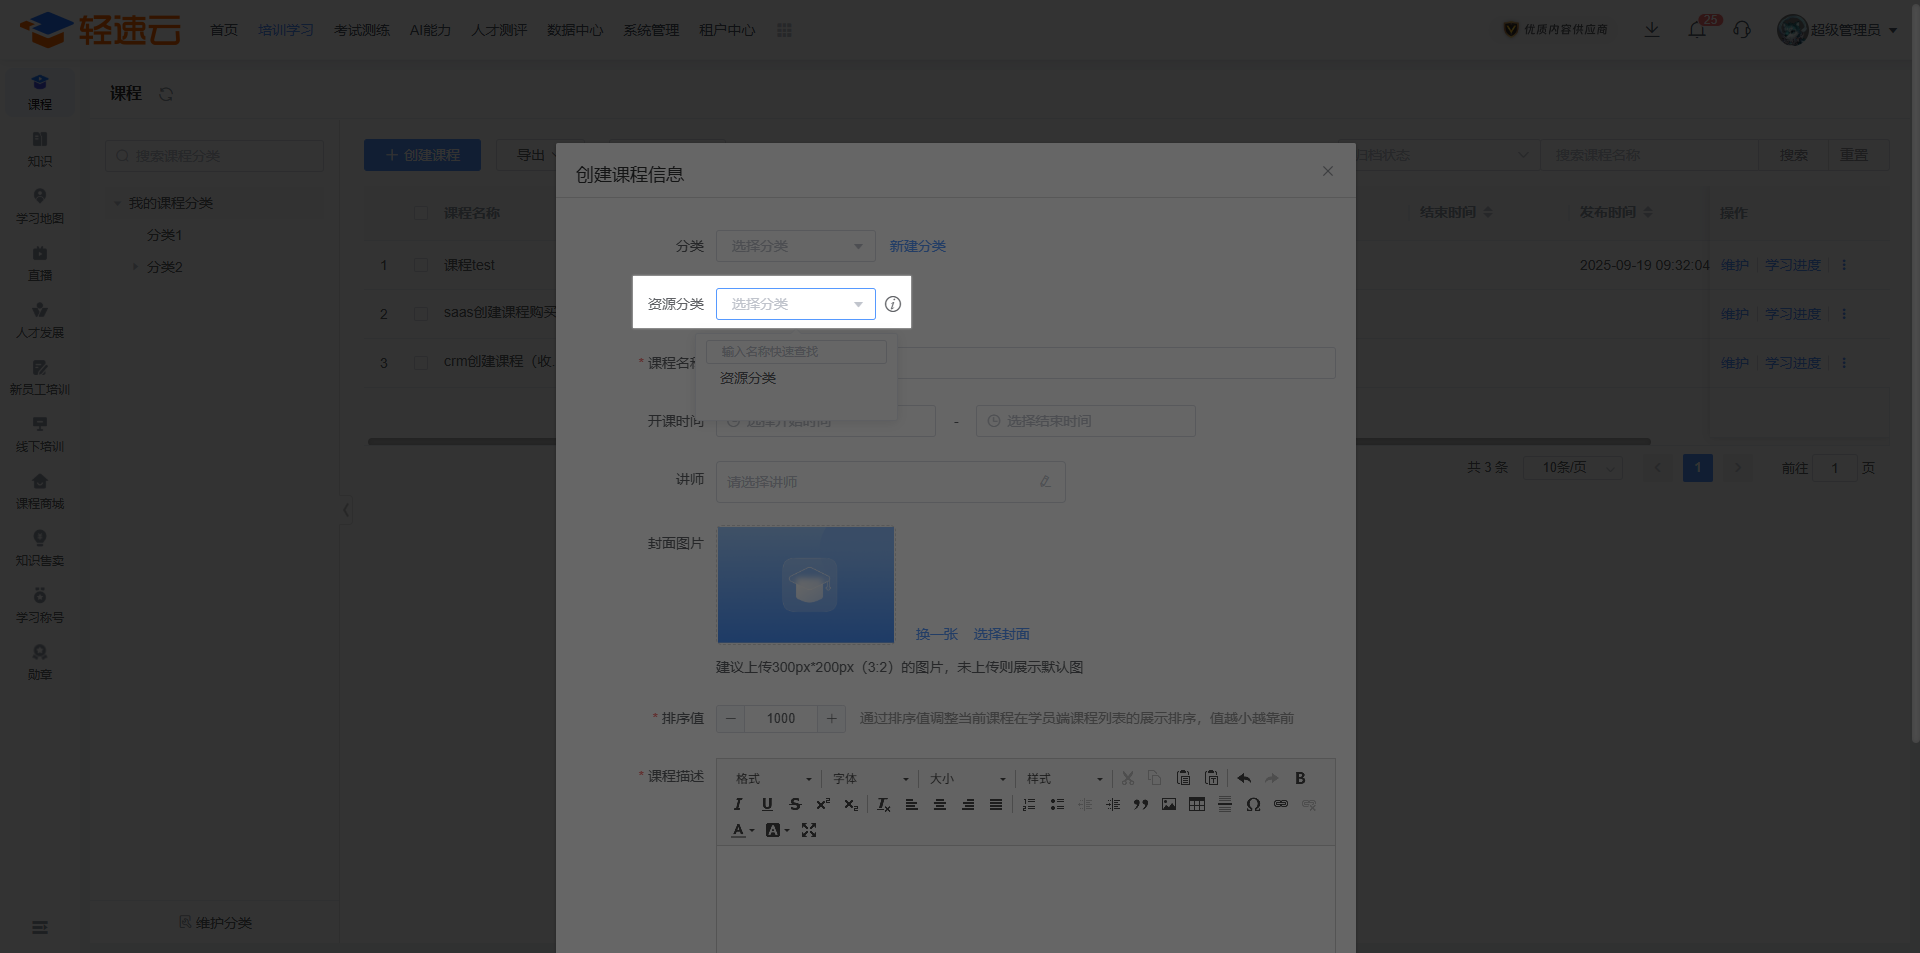Expand the 字体 font dropdown
The width and height of the screenshot is (1920, 953).
(871, 778)
